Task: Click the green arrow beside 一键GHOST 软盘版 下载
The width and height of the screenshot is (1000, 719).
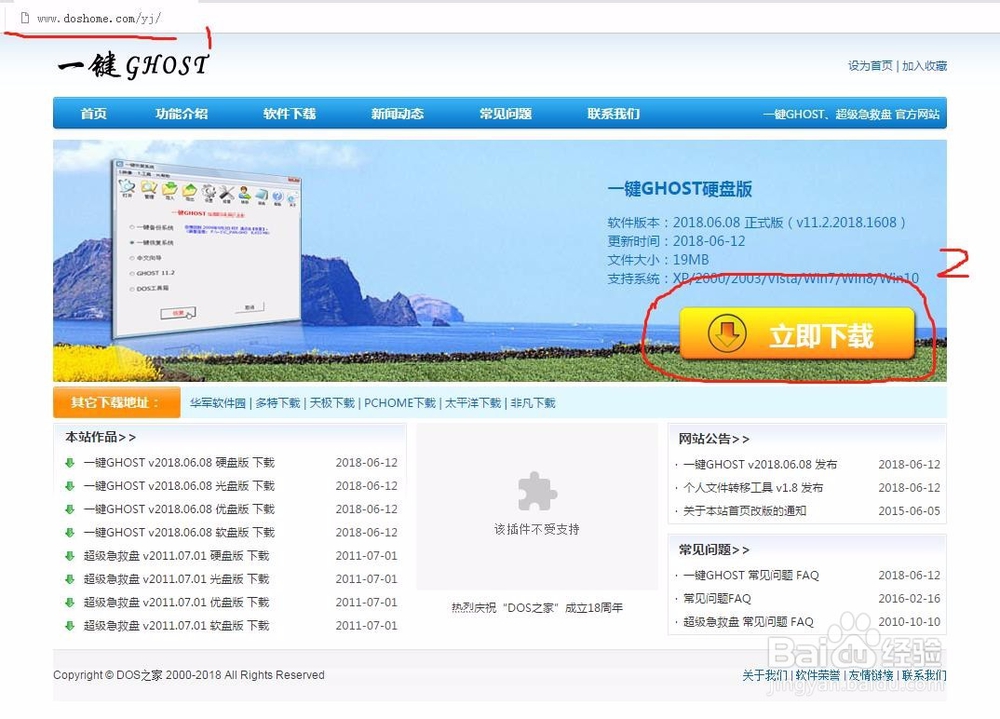Action: click(x=70, y=533)
